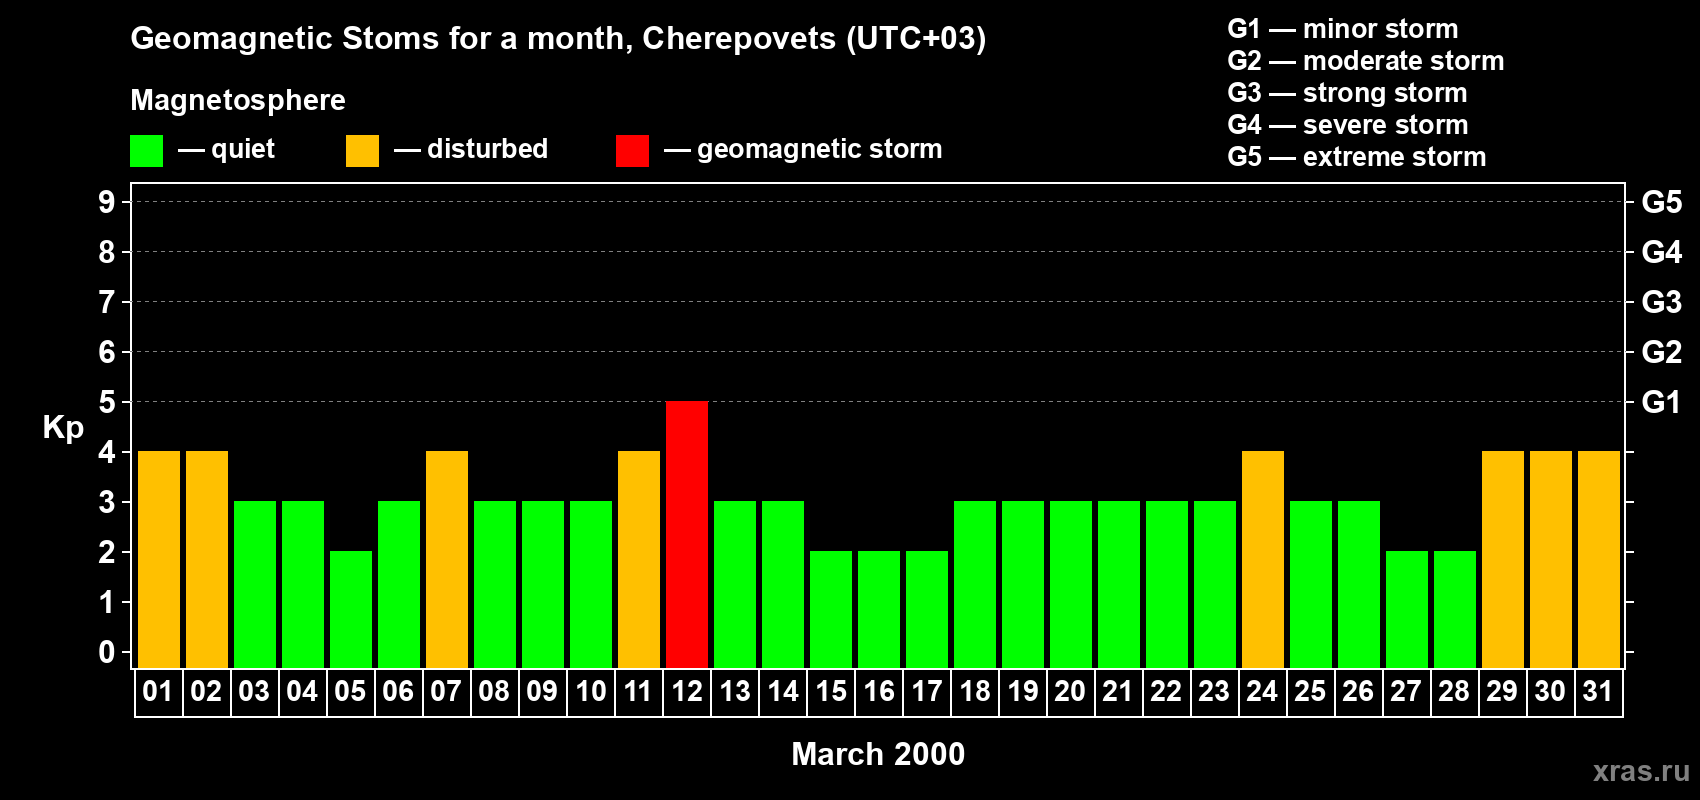Click the yellow disturbed legend swatch
Screen dimensions: 1700x800
(x=362, y=151)
